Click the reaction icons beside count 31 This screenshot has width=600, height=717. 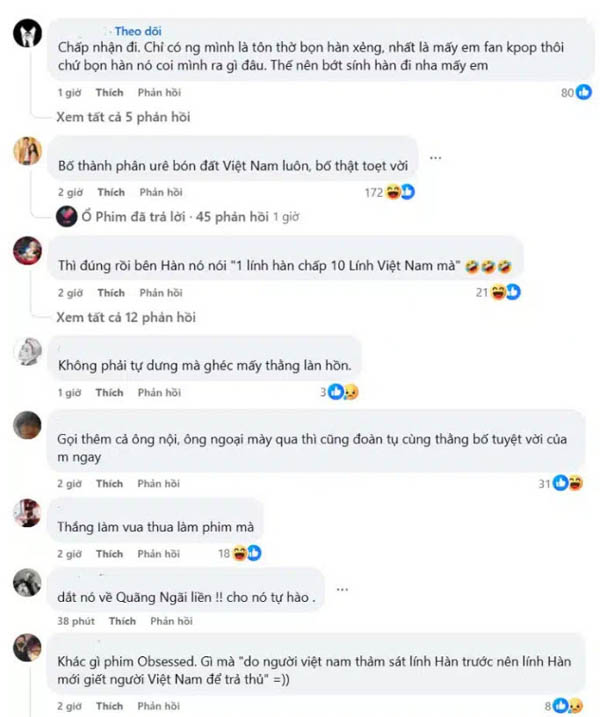(568, 483)
